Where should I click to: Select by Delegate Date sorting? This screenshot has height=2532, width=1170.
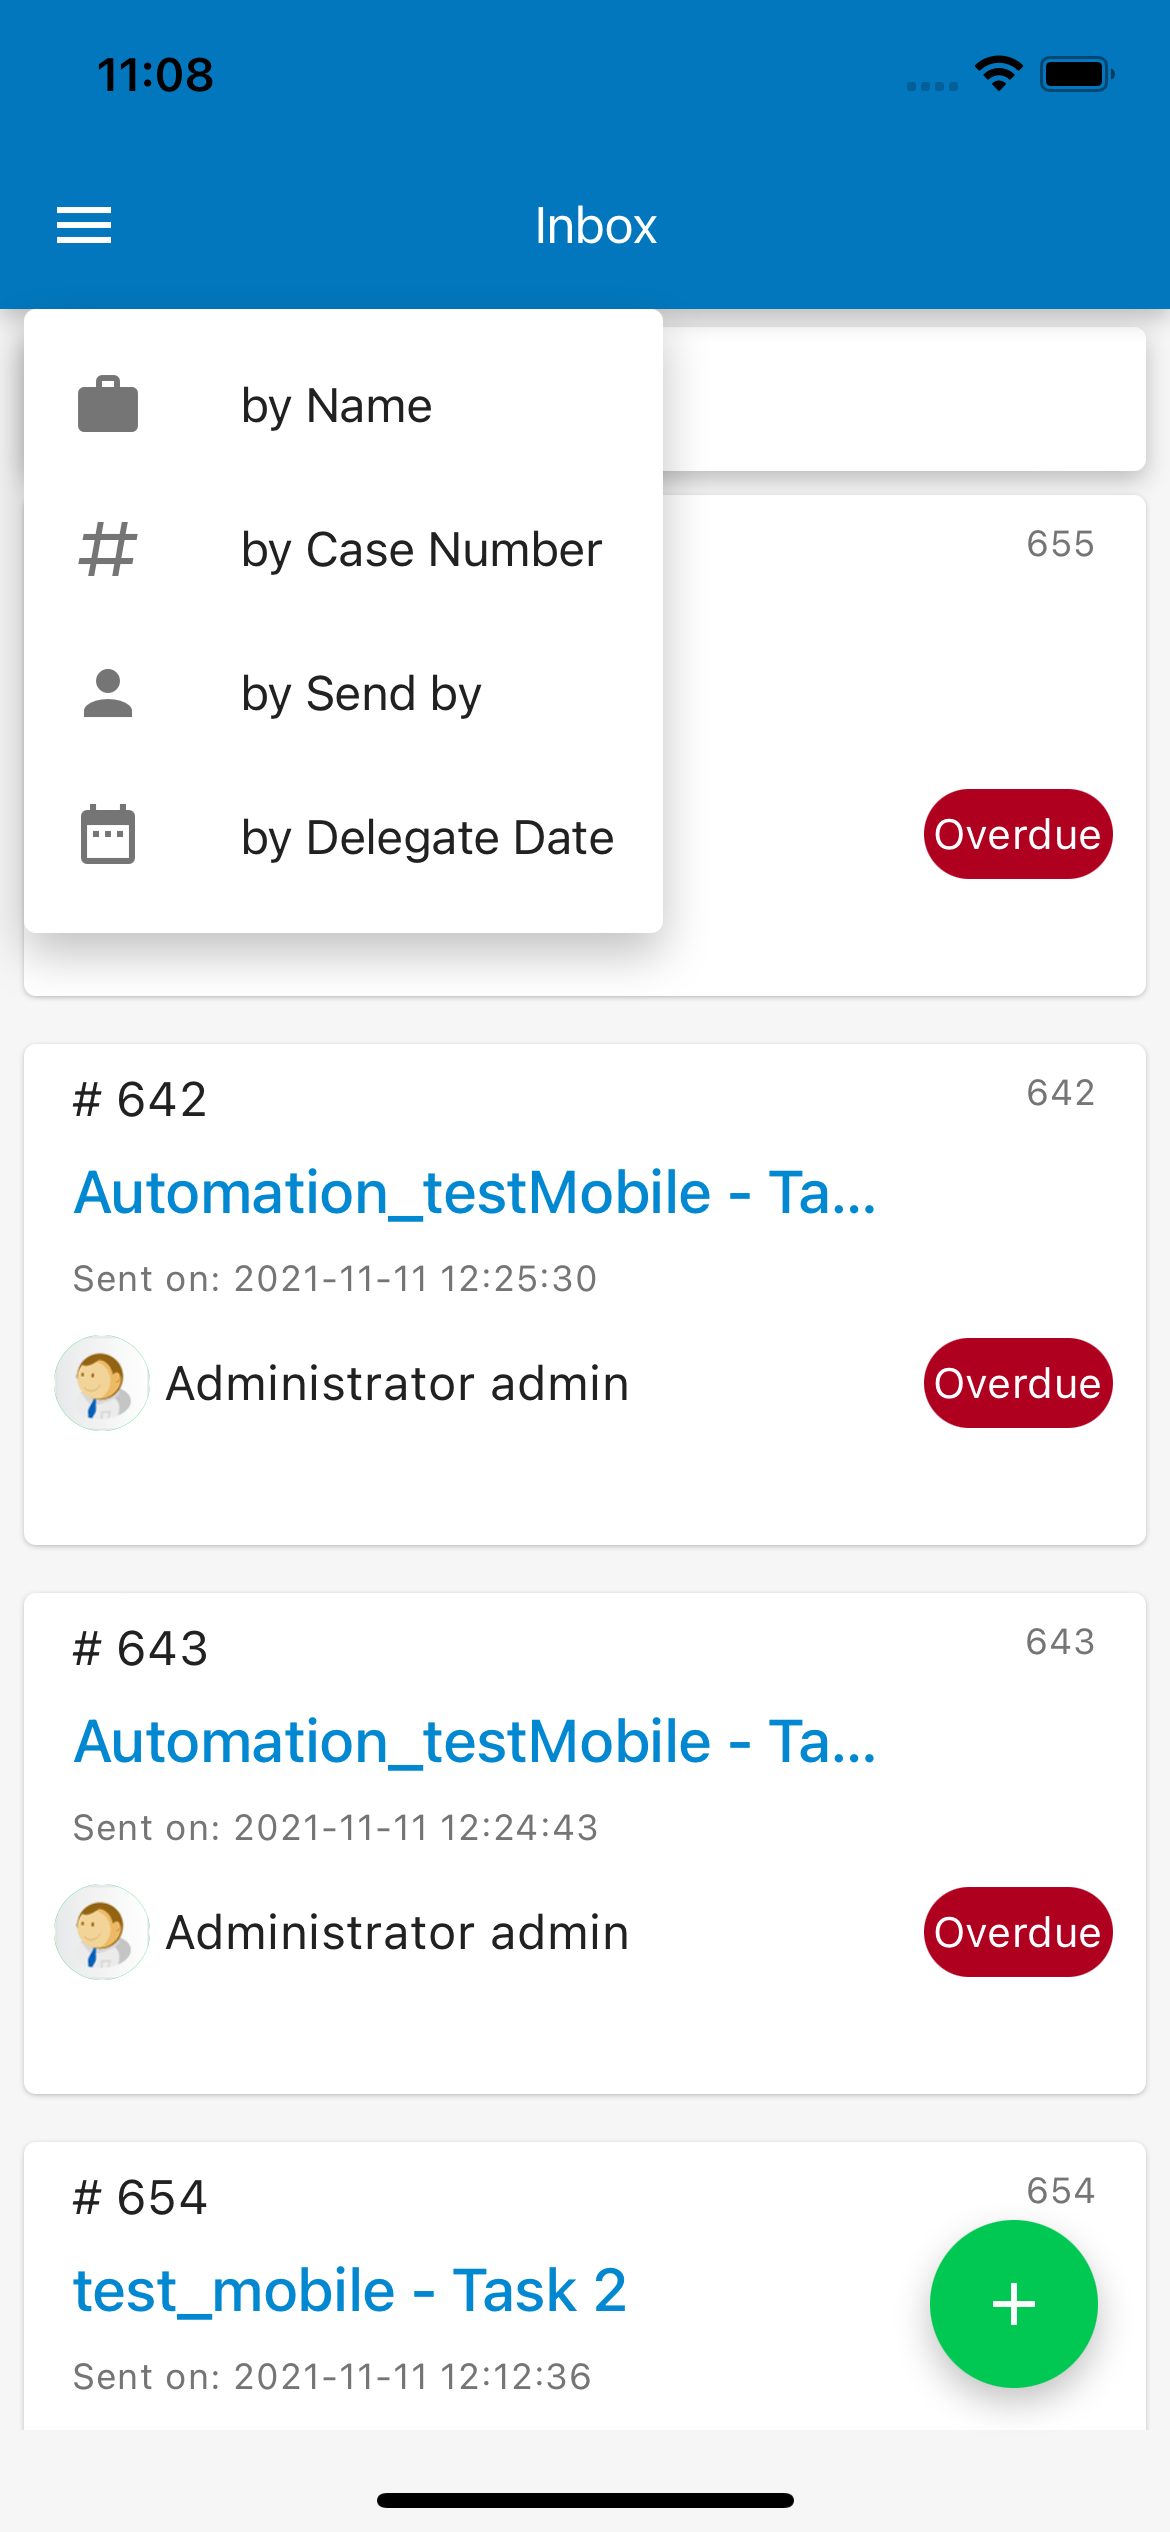pyautogui.click(x=427, y=838)
